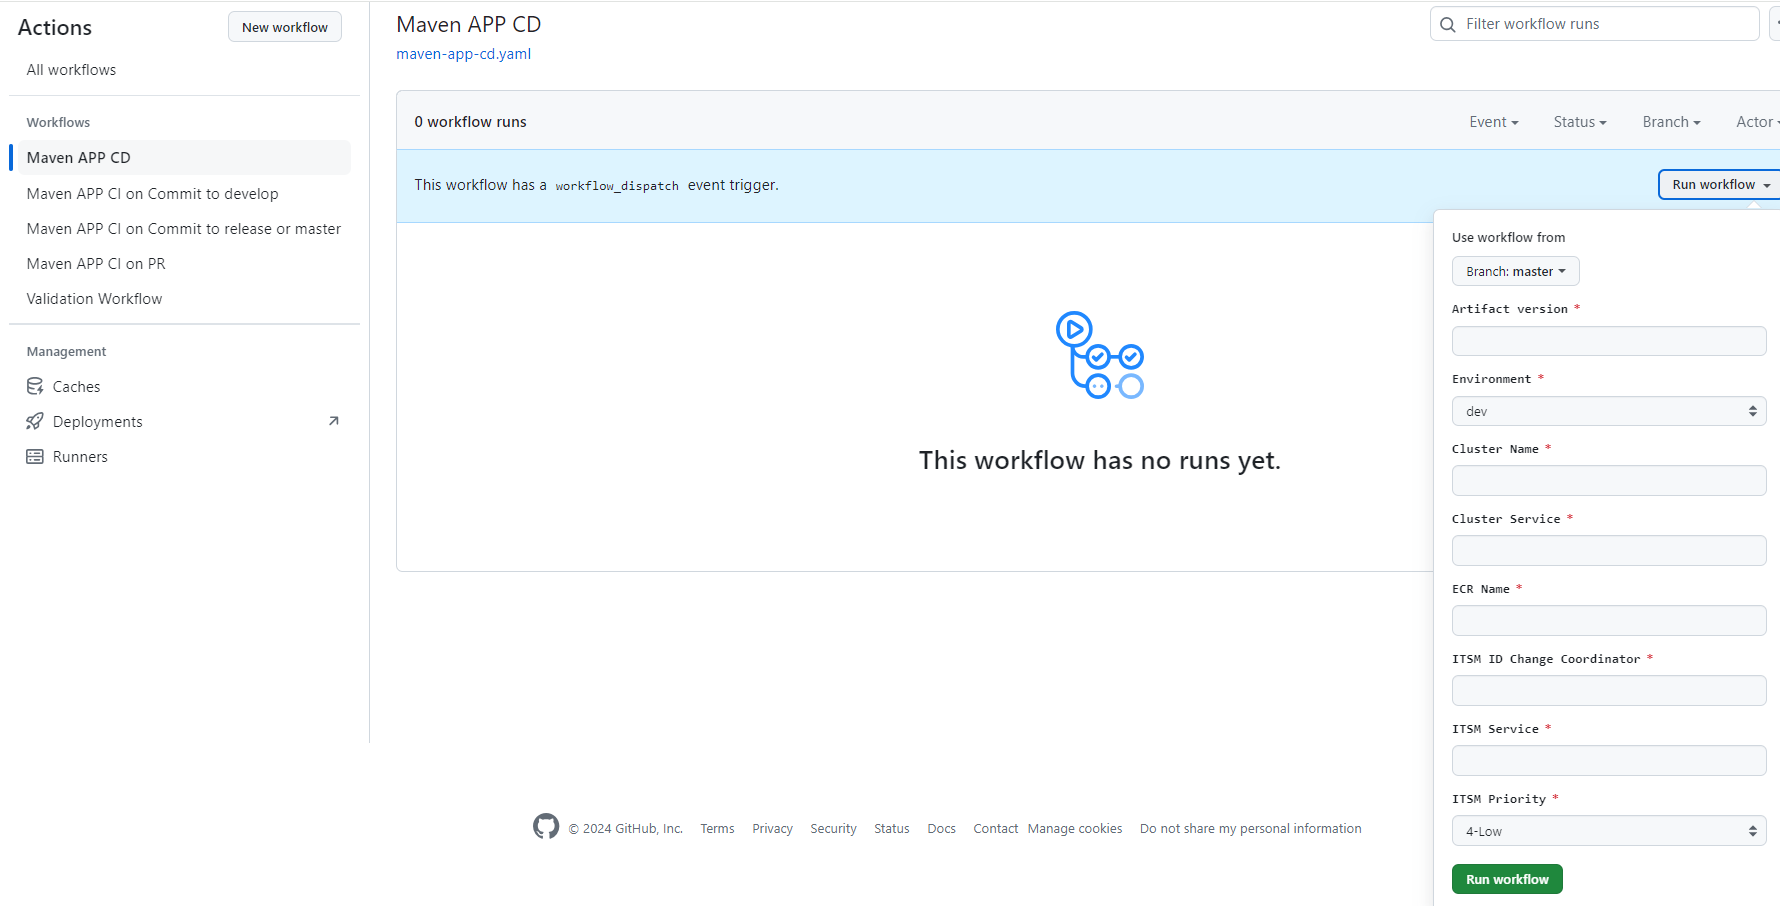
Task: Select Maven APP CD workflow
Action: (x=184, y=158)
